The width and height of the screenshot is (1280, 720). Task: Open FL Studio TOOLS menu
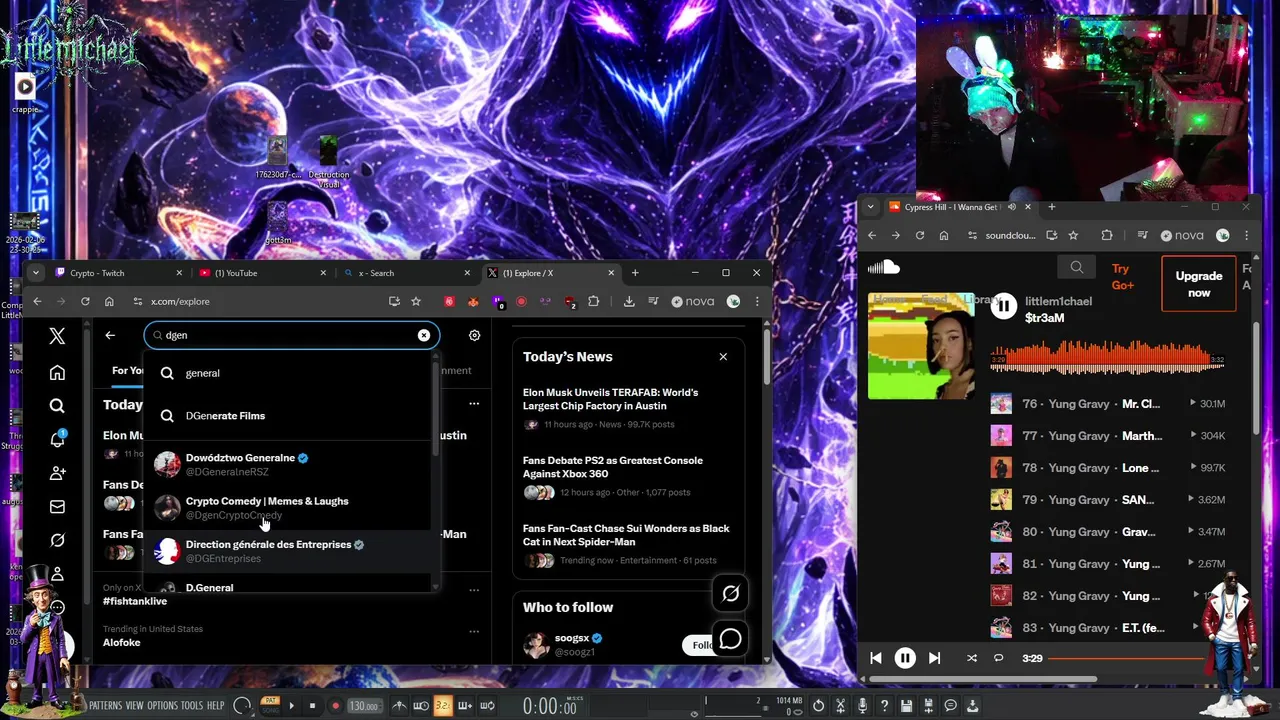(192, 706)
